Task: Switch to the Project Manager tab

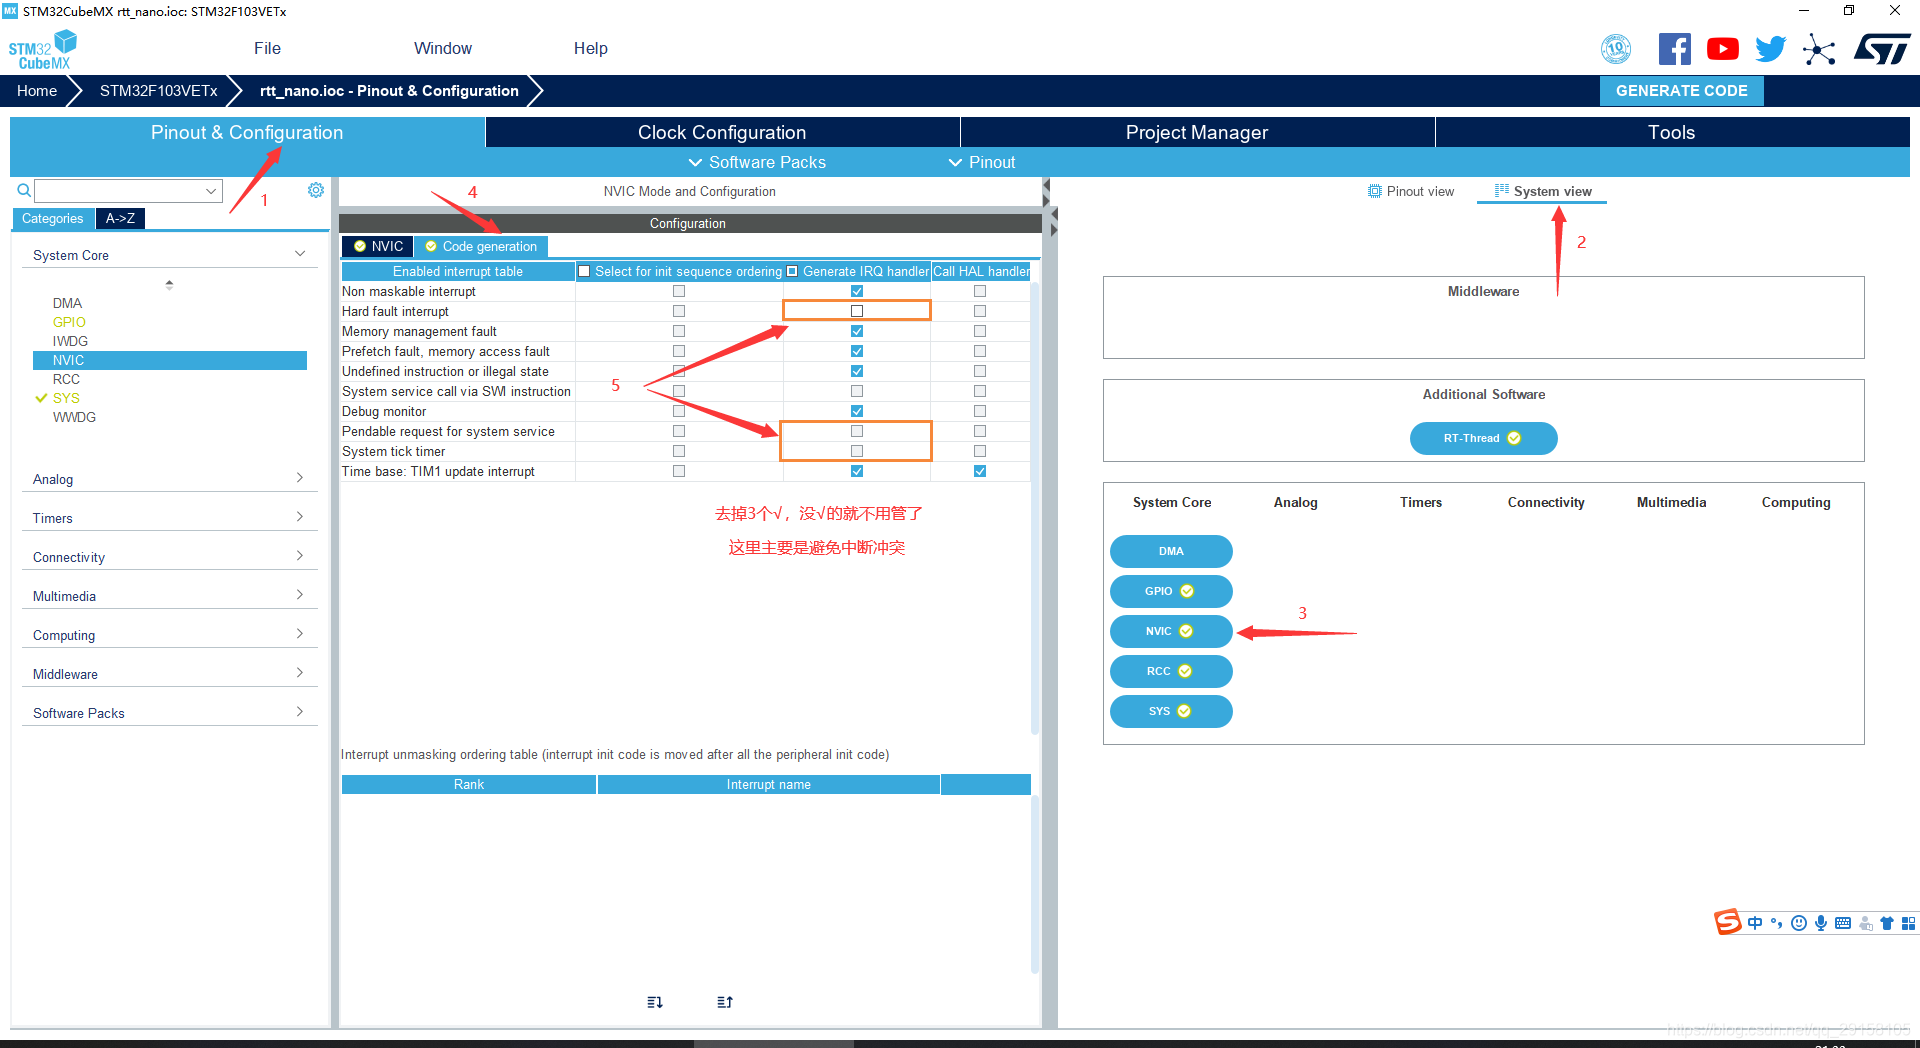Action: (1197, 132)
